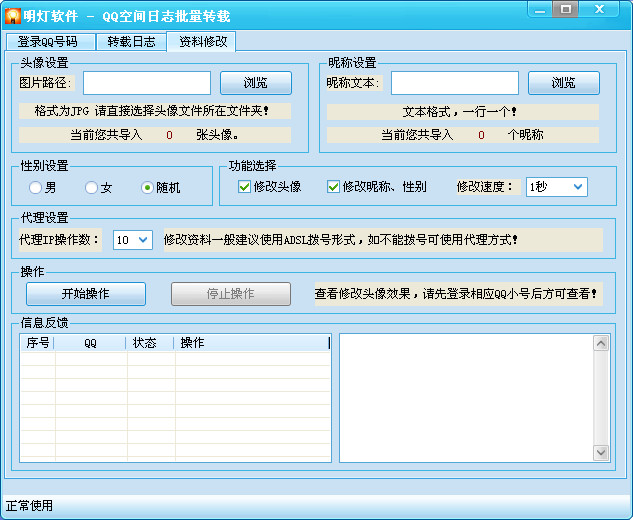Focus the 图片路径 input field

pos(147,83)
